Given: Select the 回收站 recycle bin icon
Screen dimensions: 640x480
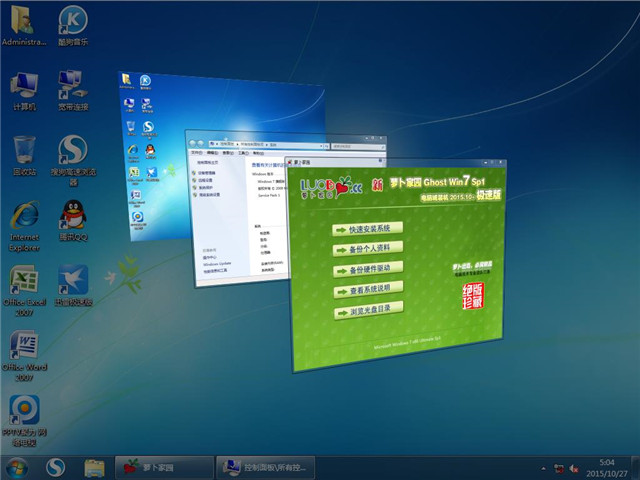Looking at the screenshot, I should [24, 156].
